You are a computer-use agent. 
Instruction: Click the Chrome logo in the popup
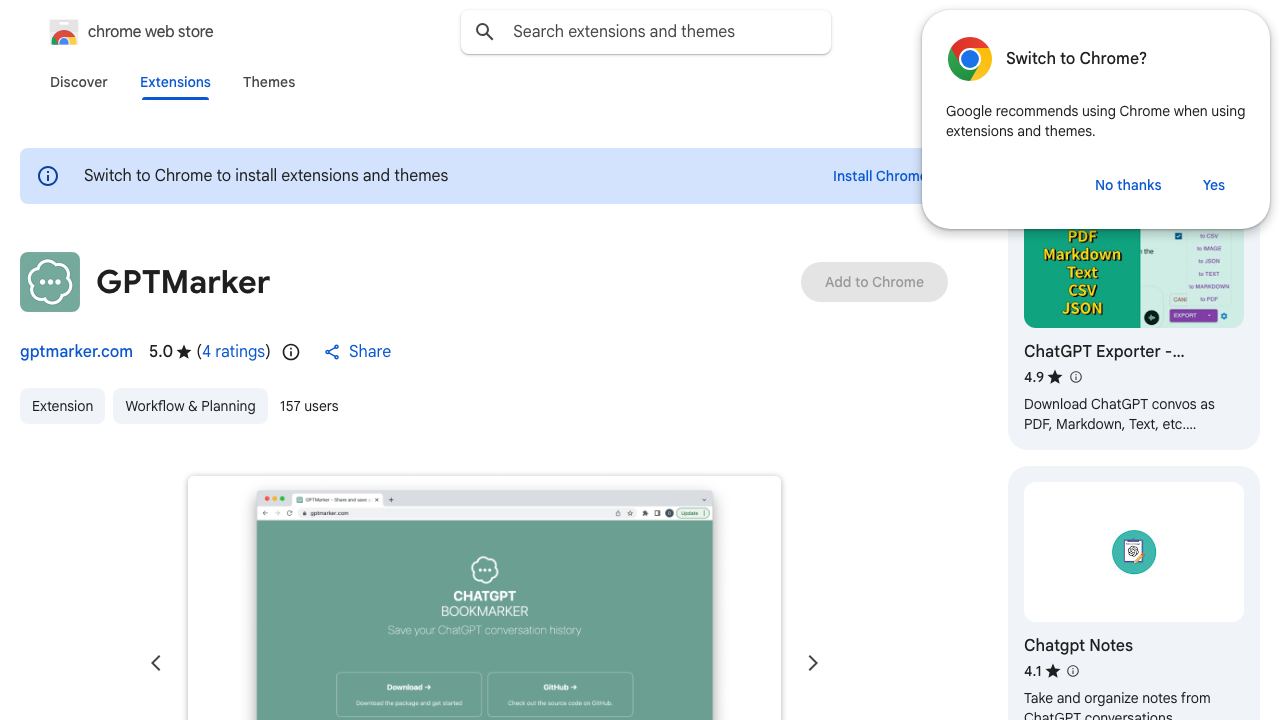[969, 59]
